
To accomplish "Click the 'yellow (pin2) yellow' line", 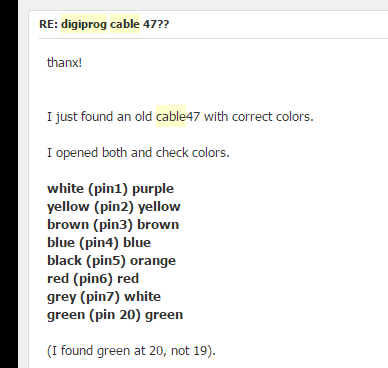I will (x=114, y=207).
